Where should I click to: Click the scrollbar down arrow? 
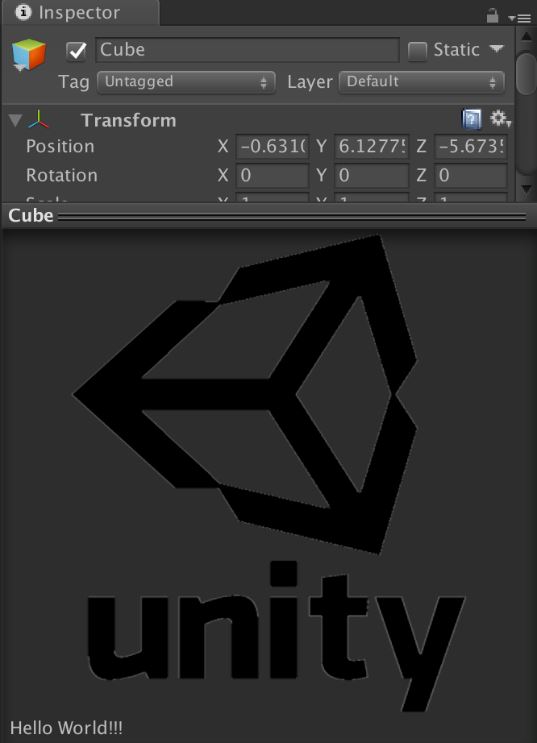[x=526, y=189]
